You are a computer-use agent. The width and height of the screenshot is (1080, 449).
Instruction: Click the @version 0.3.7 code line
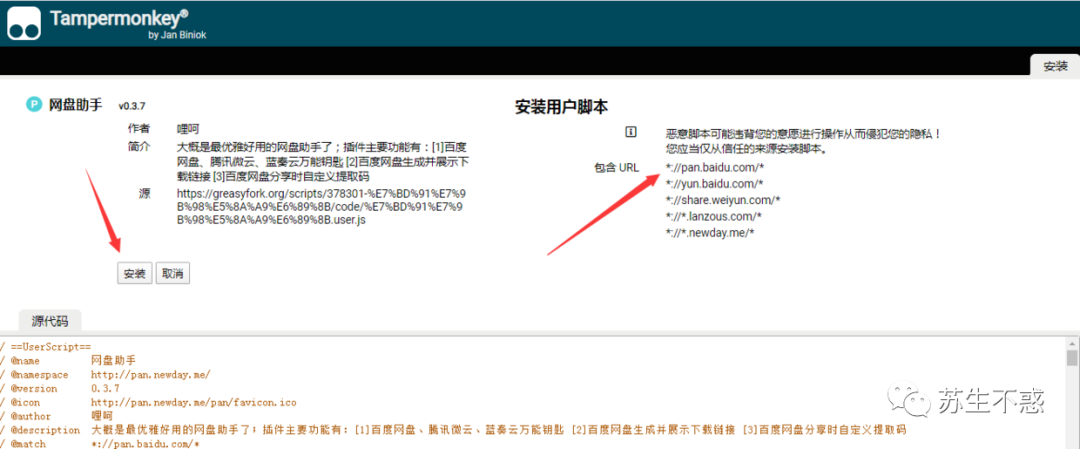pos(60,388)
